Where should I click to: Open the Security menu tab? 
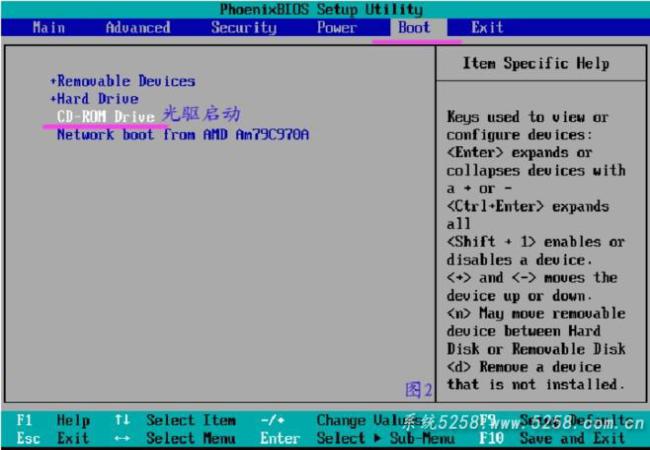coord(243,28)
